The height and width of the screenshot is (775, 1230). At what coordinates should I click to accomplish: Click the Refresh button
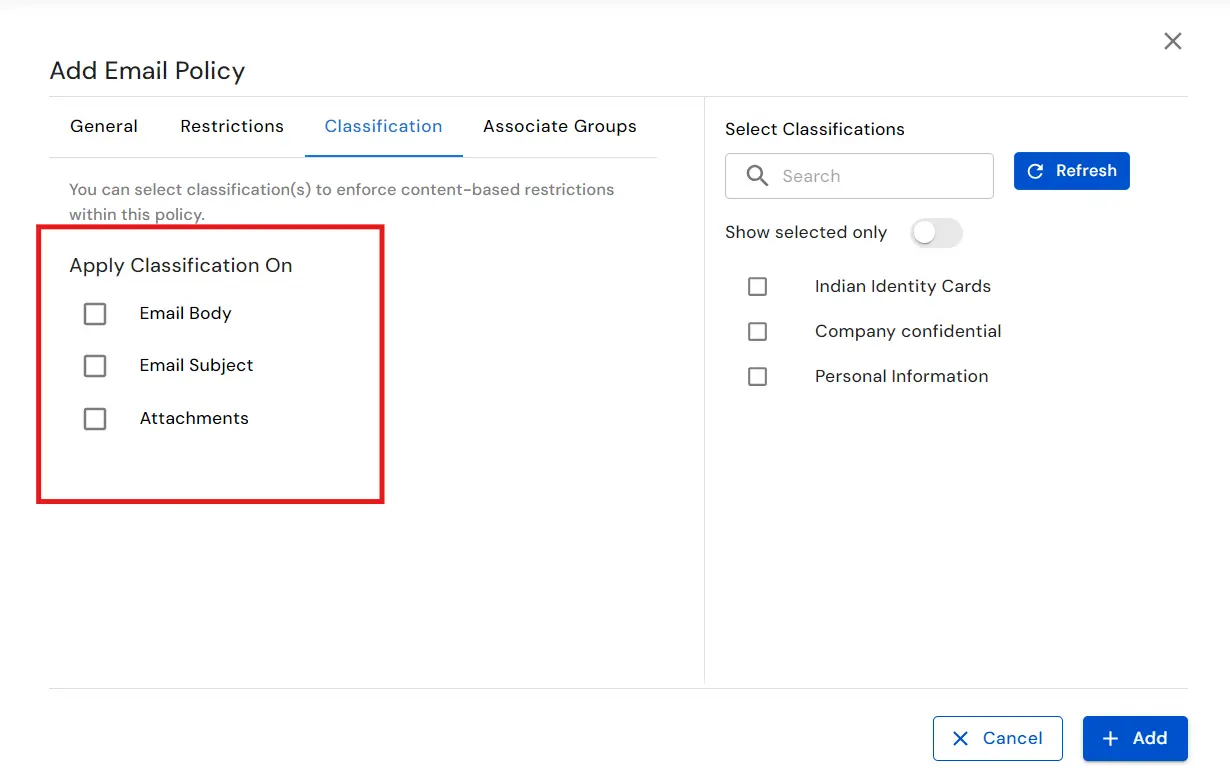tap(1071, 170)
